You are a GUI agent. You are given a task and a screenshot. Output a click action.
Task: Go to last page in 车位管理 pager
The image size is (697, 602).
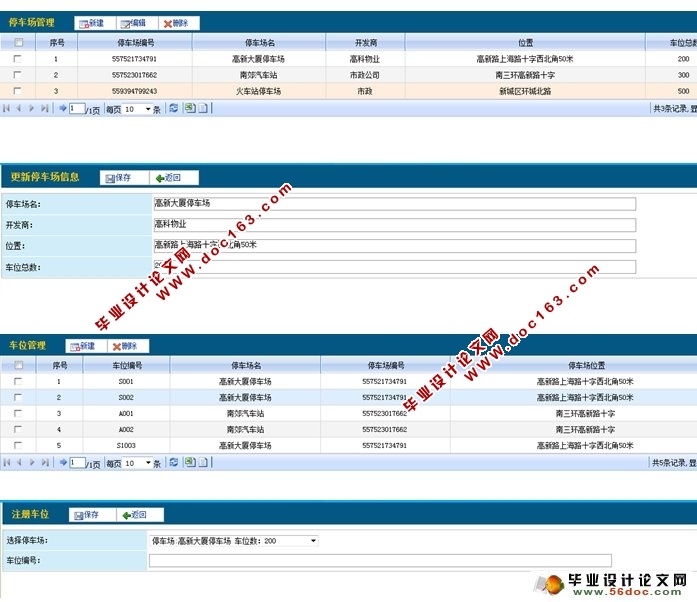[x=44, y=462]
